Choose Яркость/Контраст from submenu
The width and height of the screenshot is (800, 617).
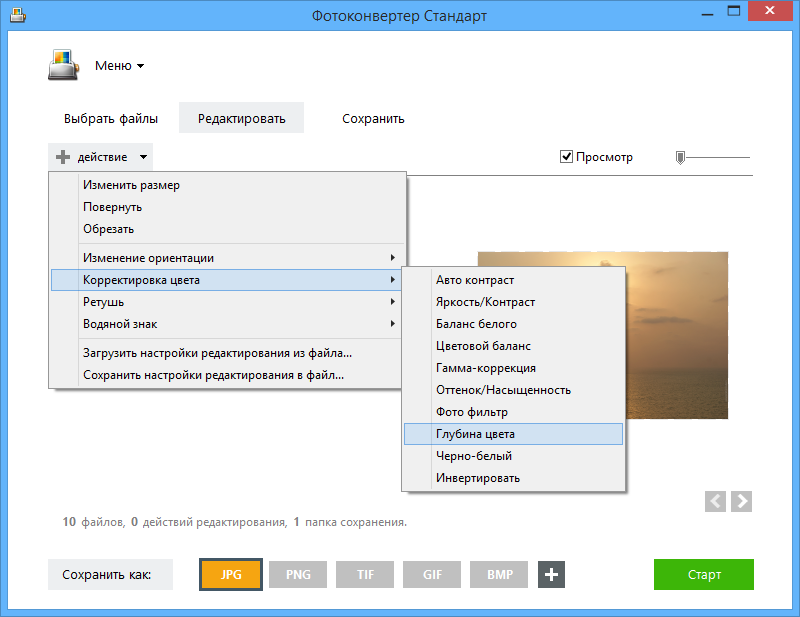pos(513,302)
